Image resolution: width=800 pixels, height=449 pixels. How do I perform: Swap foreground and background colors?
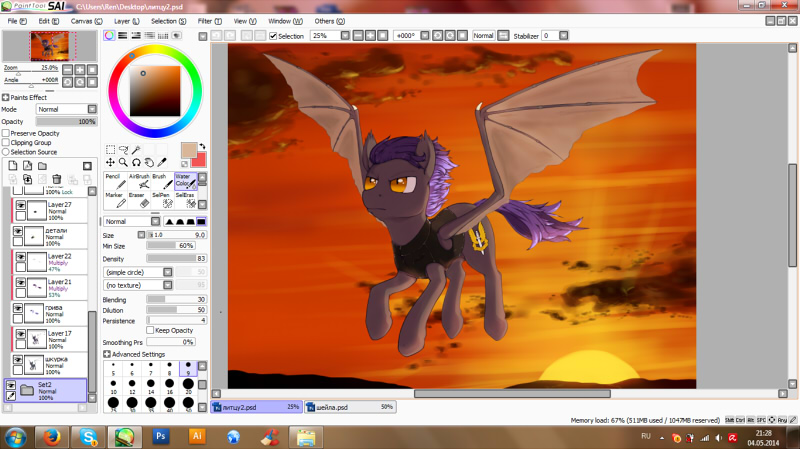203,146
